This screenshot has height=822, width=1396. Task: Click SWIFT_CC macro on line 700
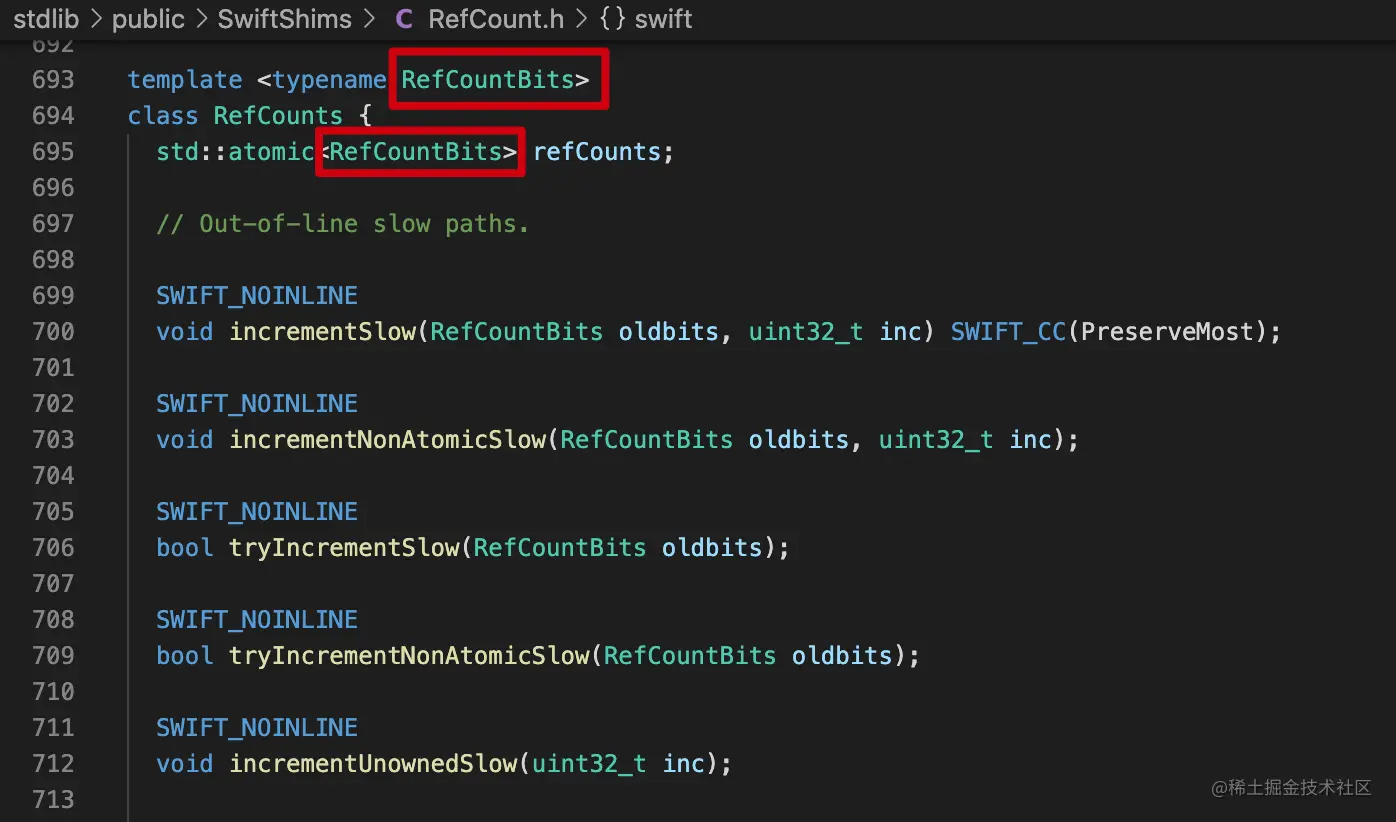point(1008,332)
